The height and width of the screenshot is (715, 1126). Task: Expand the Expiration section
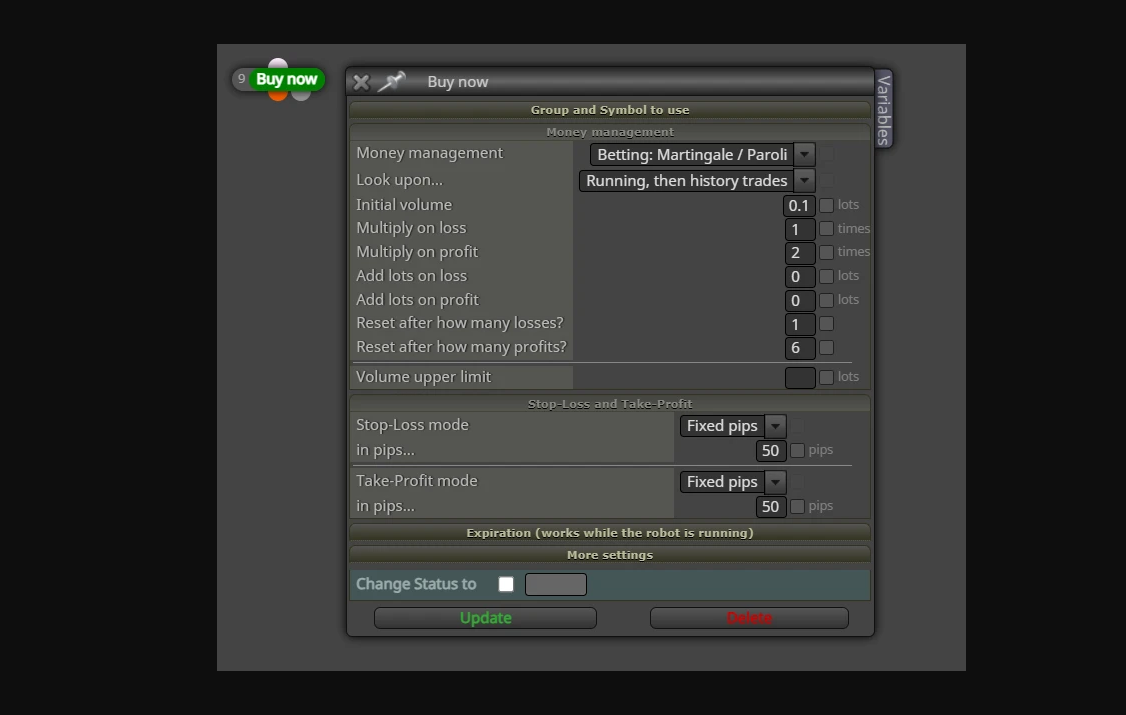[x=610, y=533]
